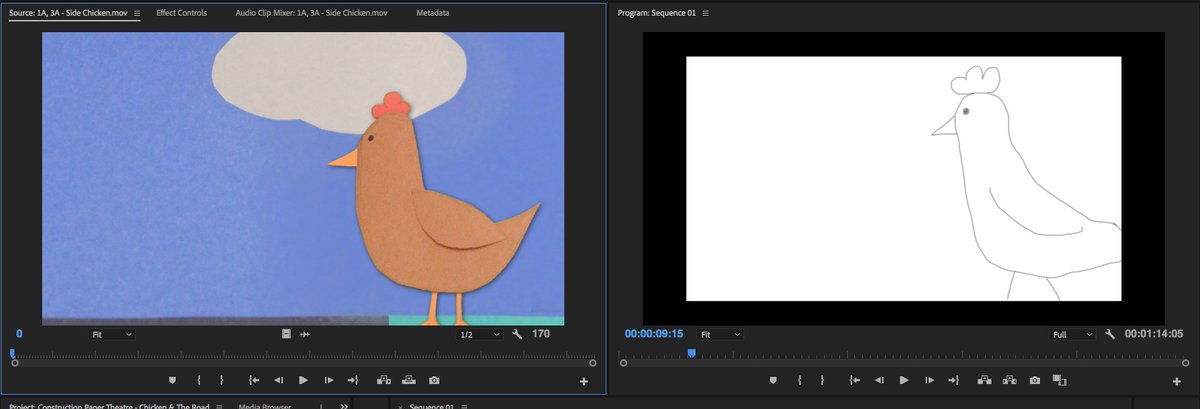Go to In point in Program monitor
This screenshot has height=409, width=1200.
coord(854,380)
